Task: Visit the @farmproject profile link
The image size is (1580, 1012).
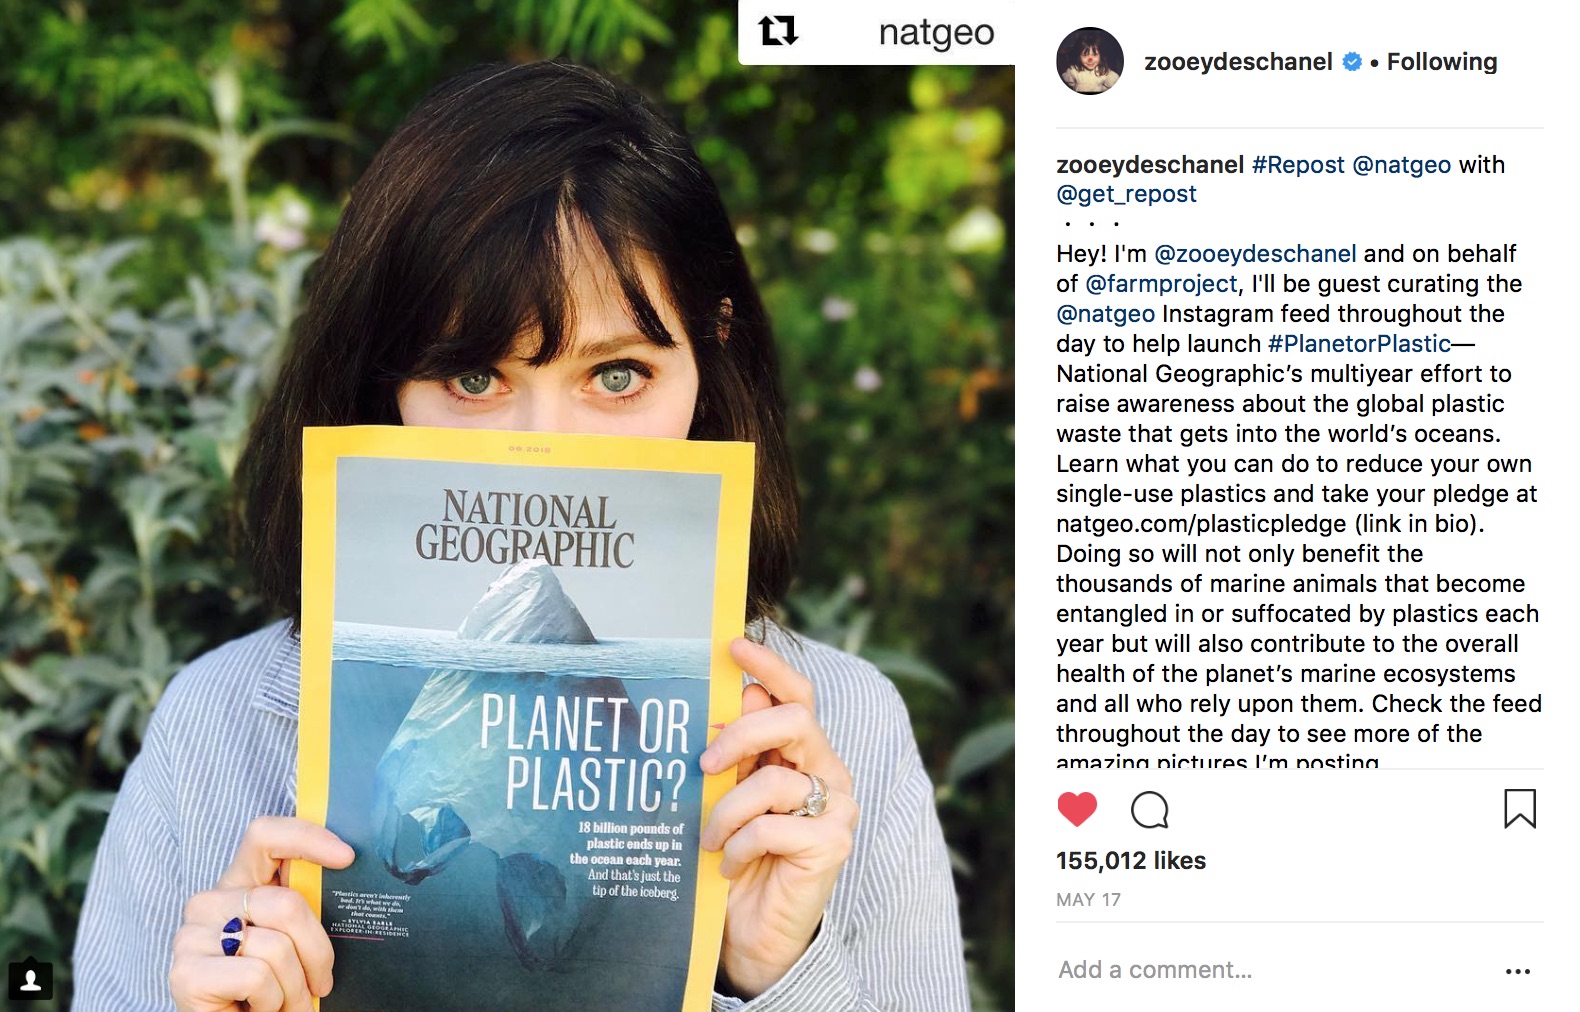Action: point(1161,284)
